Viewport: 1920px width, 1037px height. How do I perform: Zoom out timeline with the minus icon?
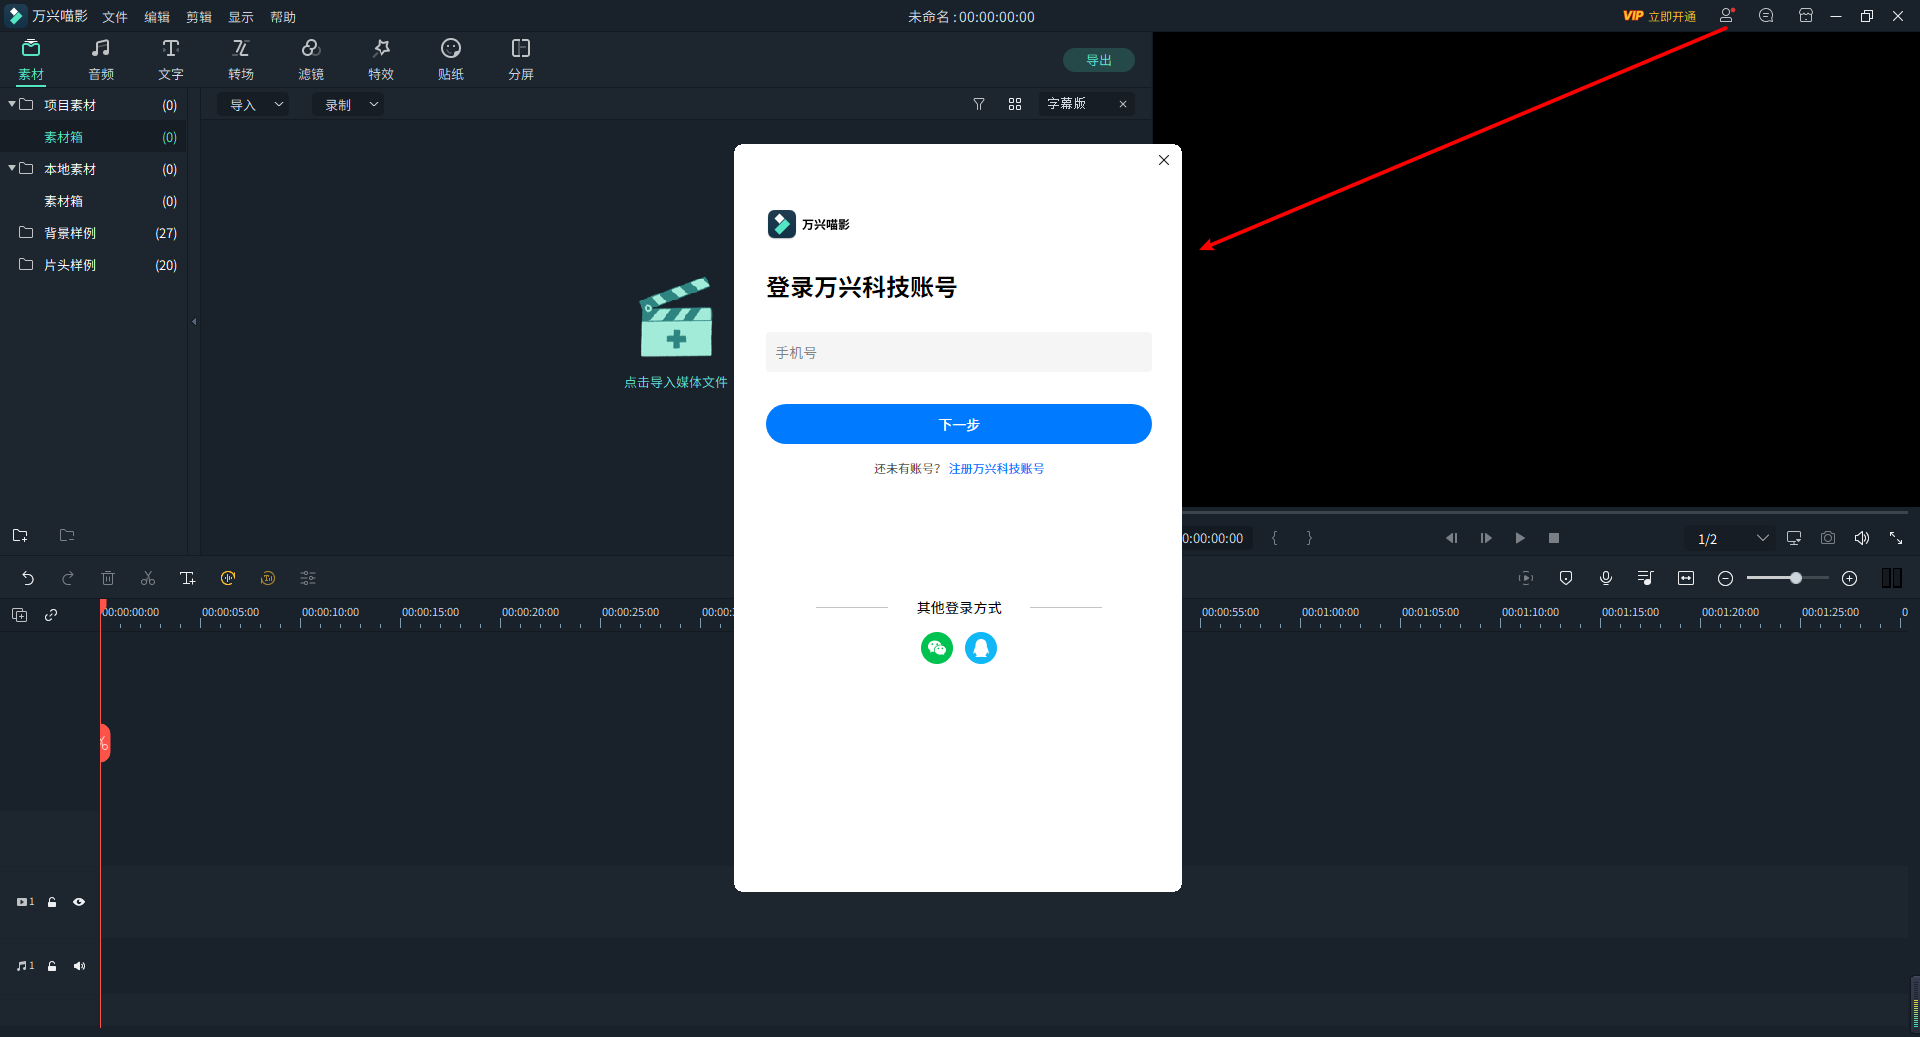pos(1725,578)
